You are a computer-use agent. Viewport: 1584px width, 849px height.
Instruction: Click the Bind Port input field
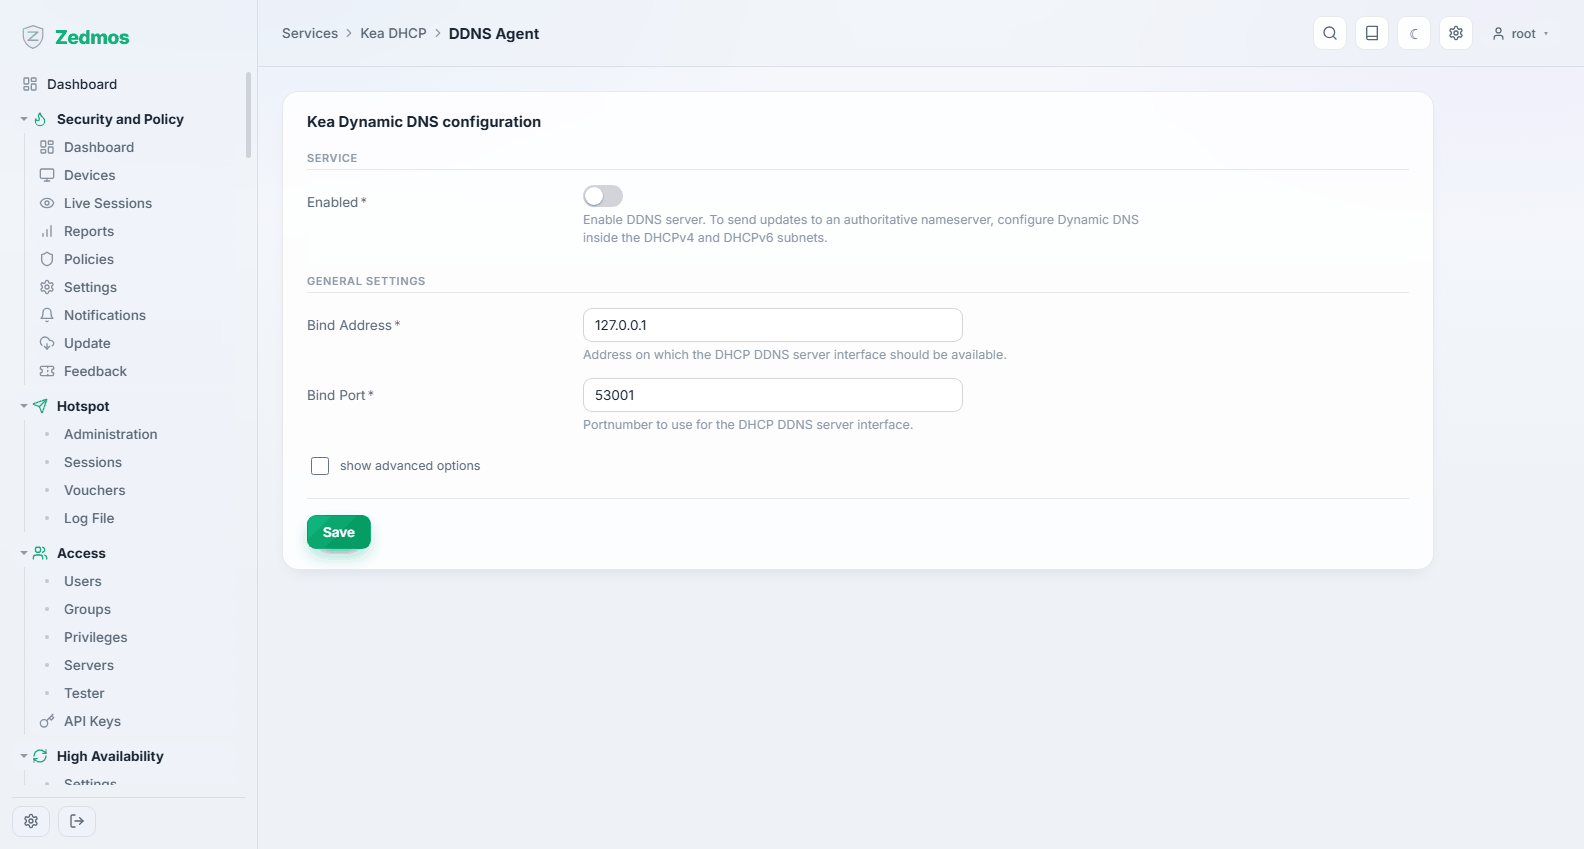coord(773,395)
